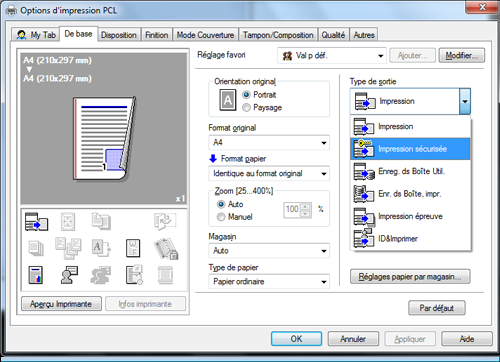Open the Réglage favori dropdown showing Val p déf.
Image resolution: width=500 pixels, height=362 pixels.
click(x=332, y=56)
